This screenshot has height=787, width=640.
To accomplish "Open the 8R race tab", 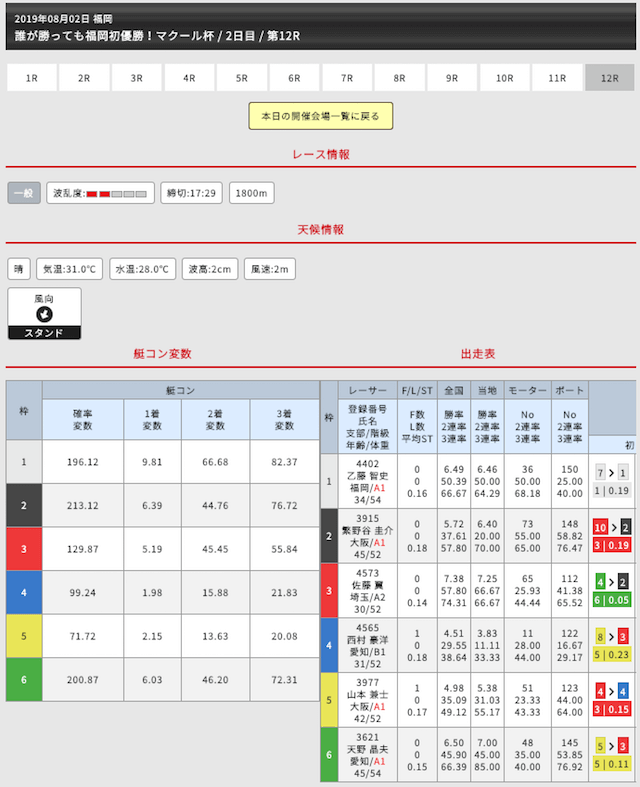I will 400,78.
